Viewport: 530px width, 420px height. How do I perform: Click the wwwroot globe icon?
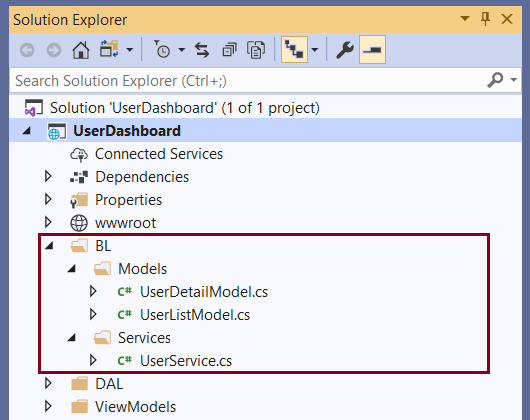(x=79, y=223)
